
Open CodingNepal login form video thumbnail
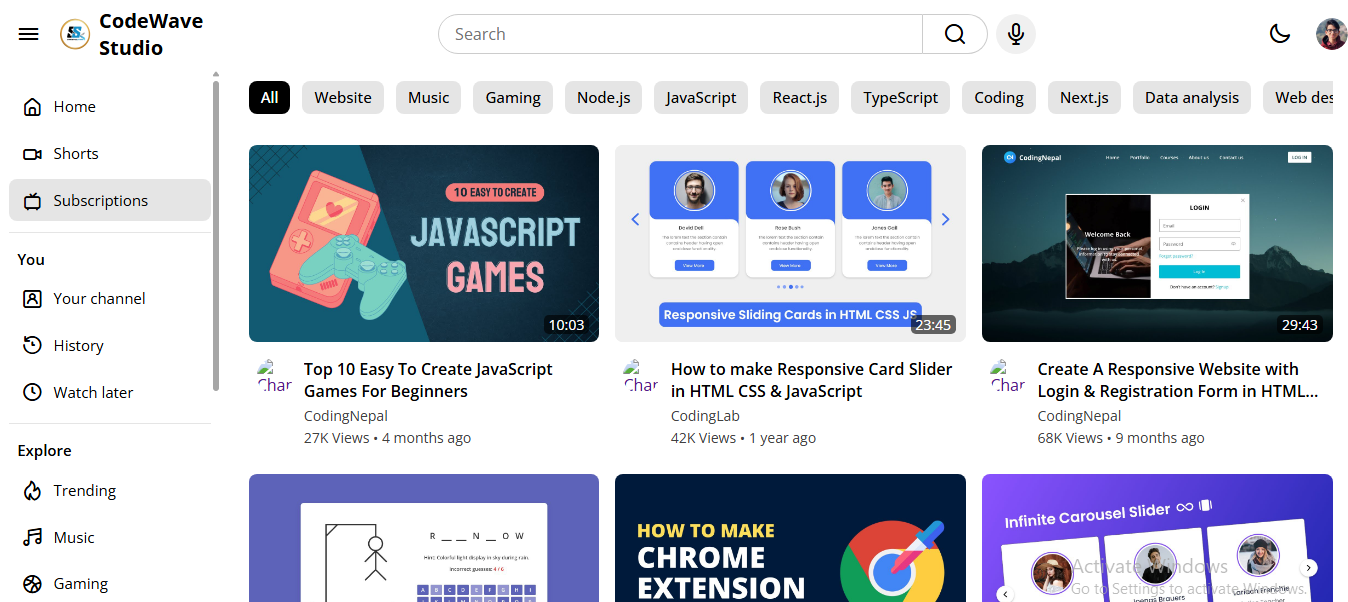point(1157,243)
